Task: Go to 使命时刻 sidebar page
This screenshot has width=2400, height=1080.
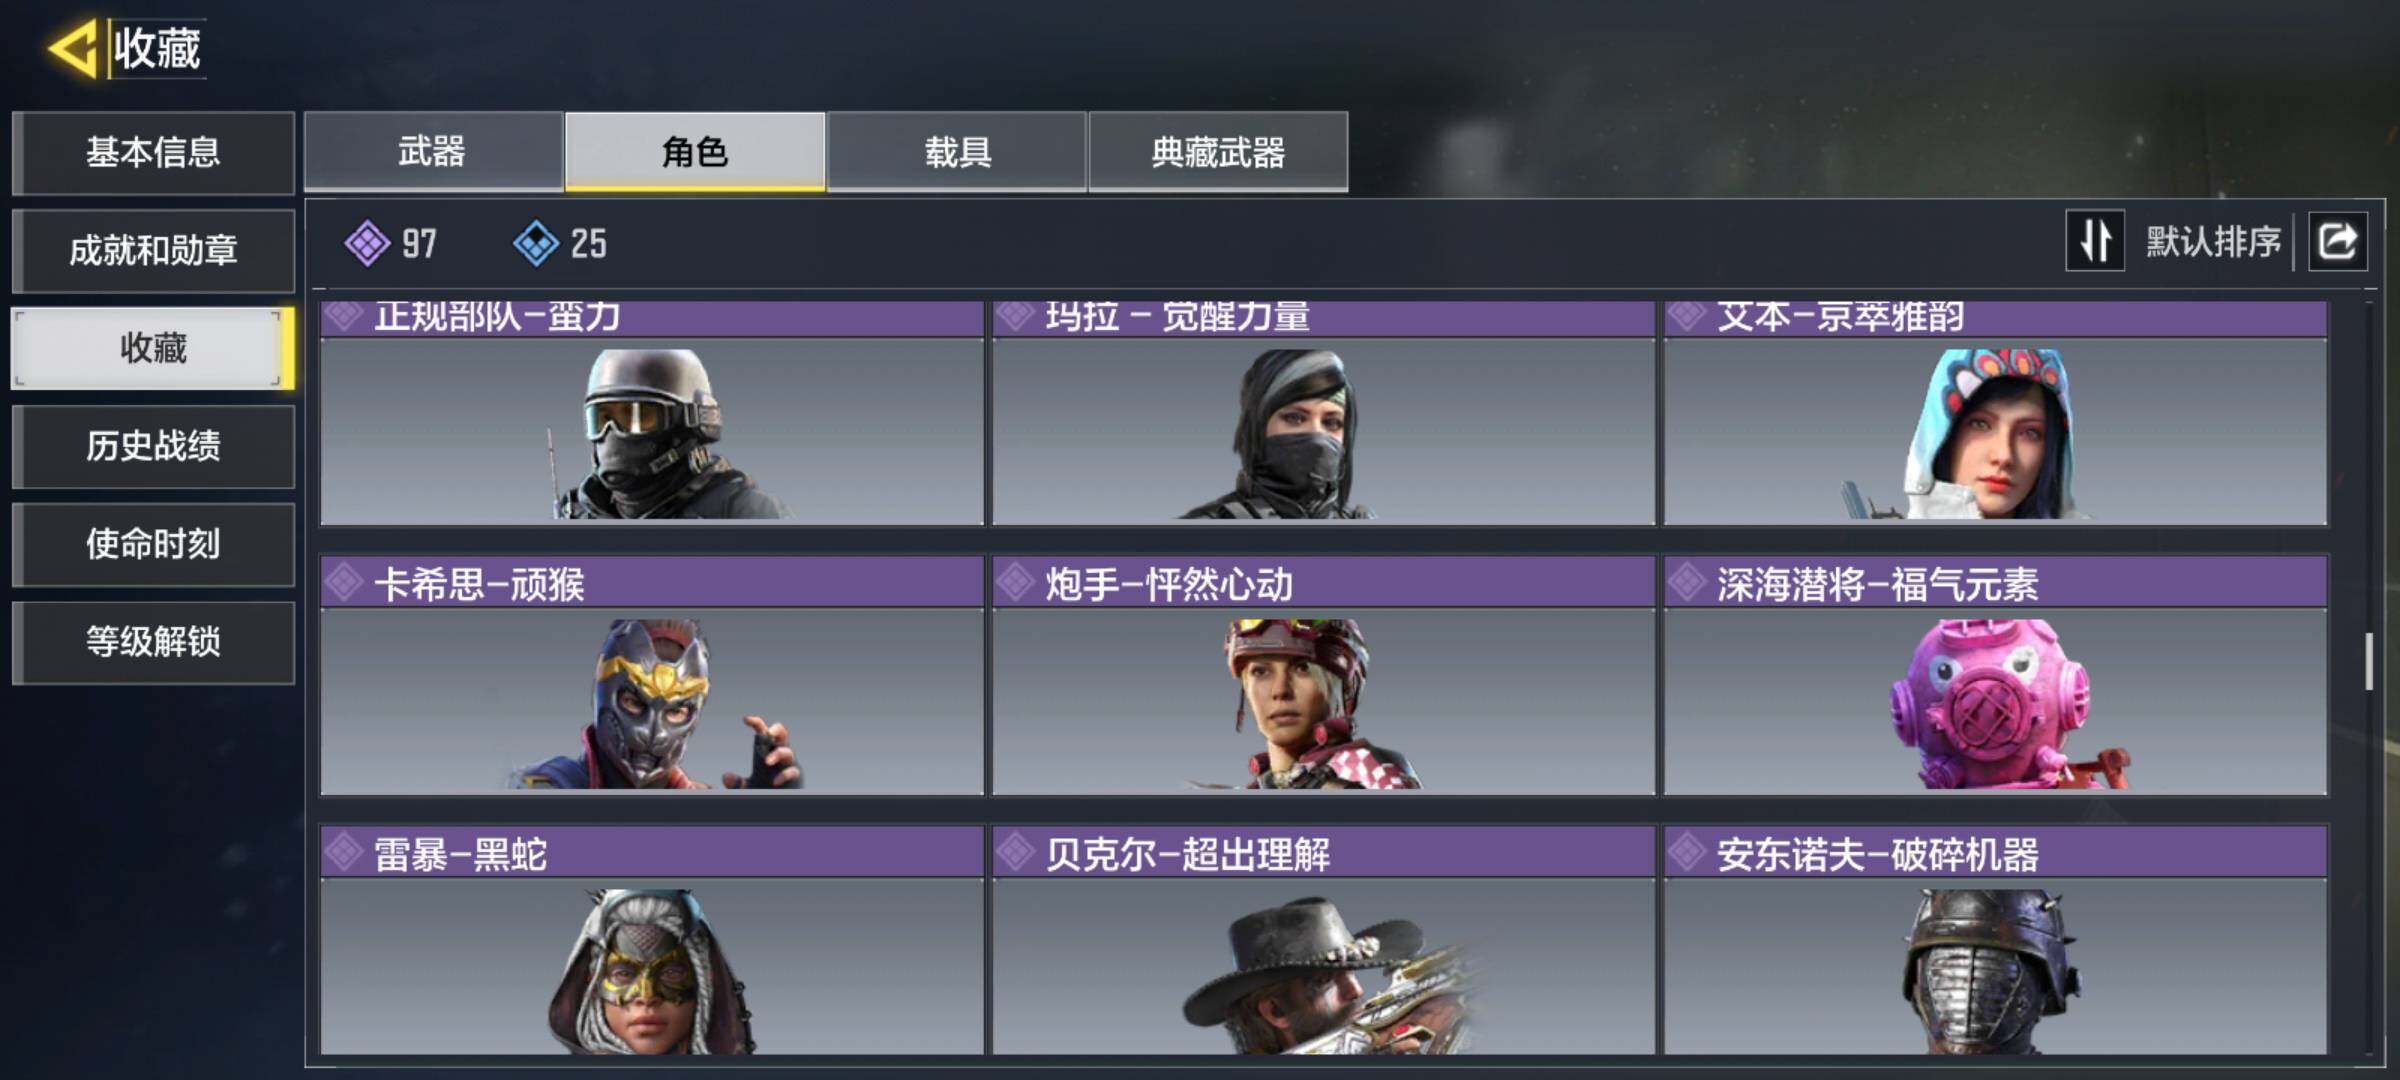Action: coord(153,544)
